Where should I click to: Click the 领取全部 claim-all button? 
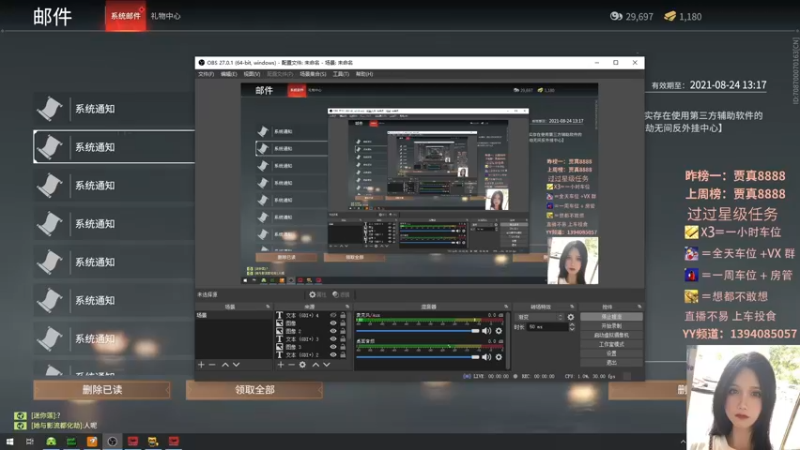(x=255, y=390)
